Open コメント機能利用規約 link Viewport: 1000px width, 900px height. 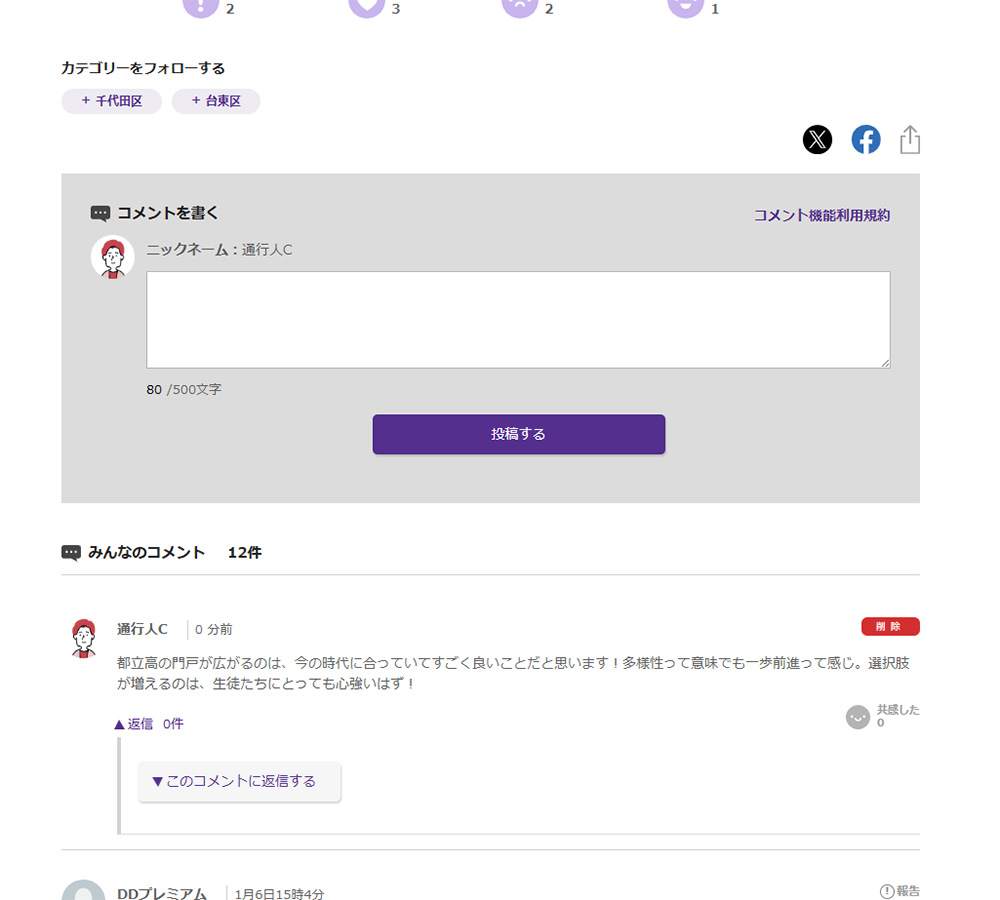tap(821, 216)
